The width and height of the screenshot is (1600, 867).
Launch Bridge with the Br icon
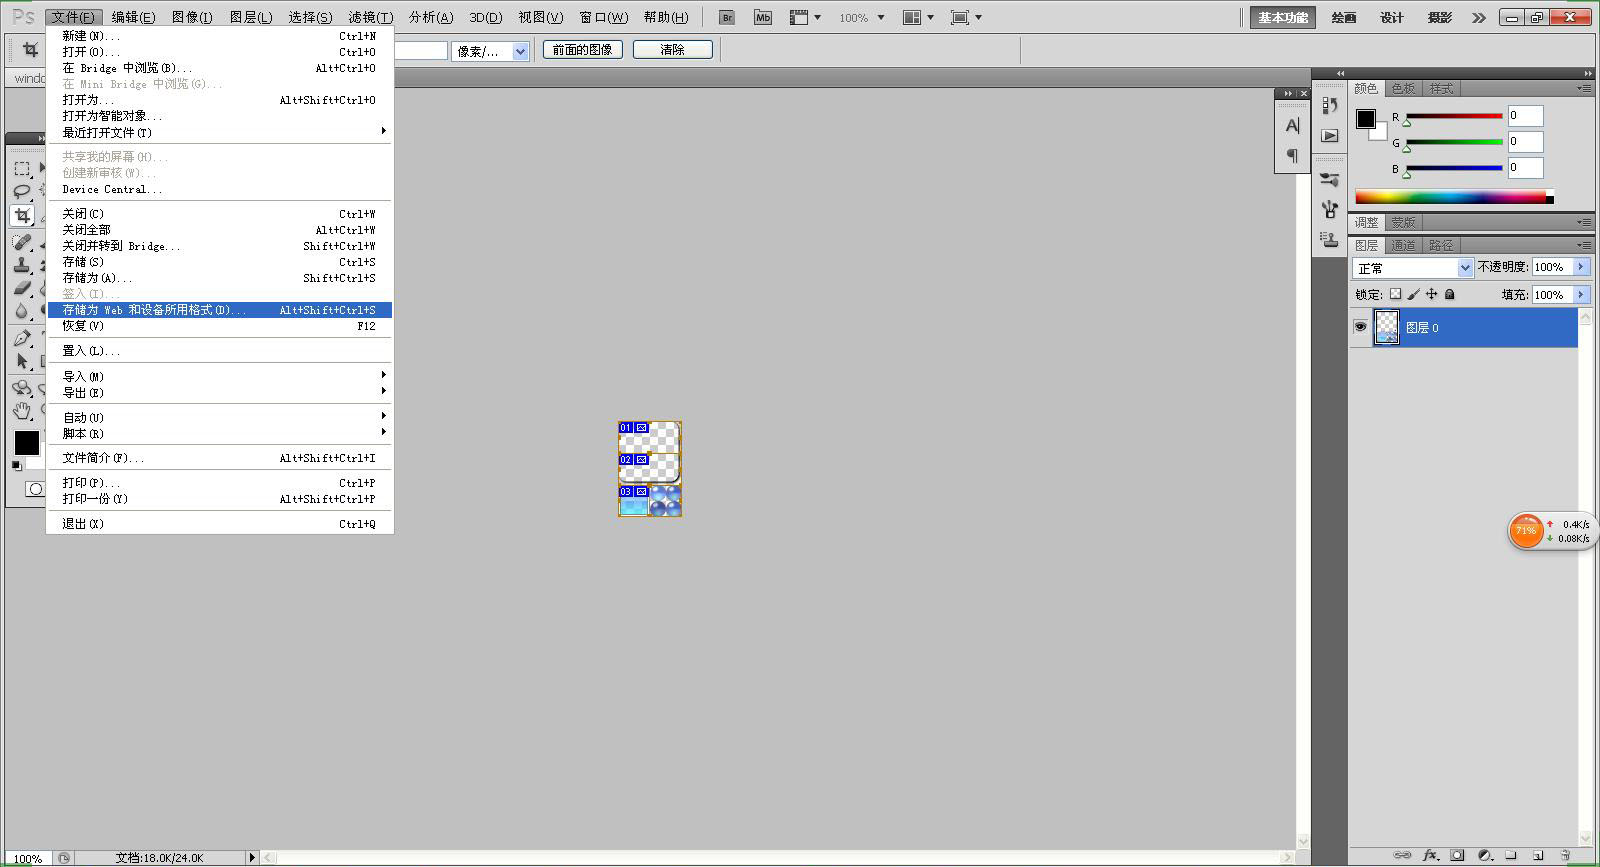click(727, 17)
